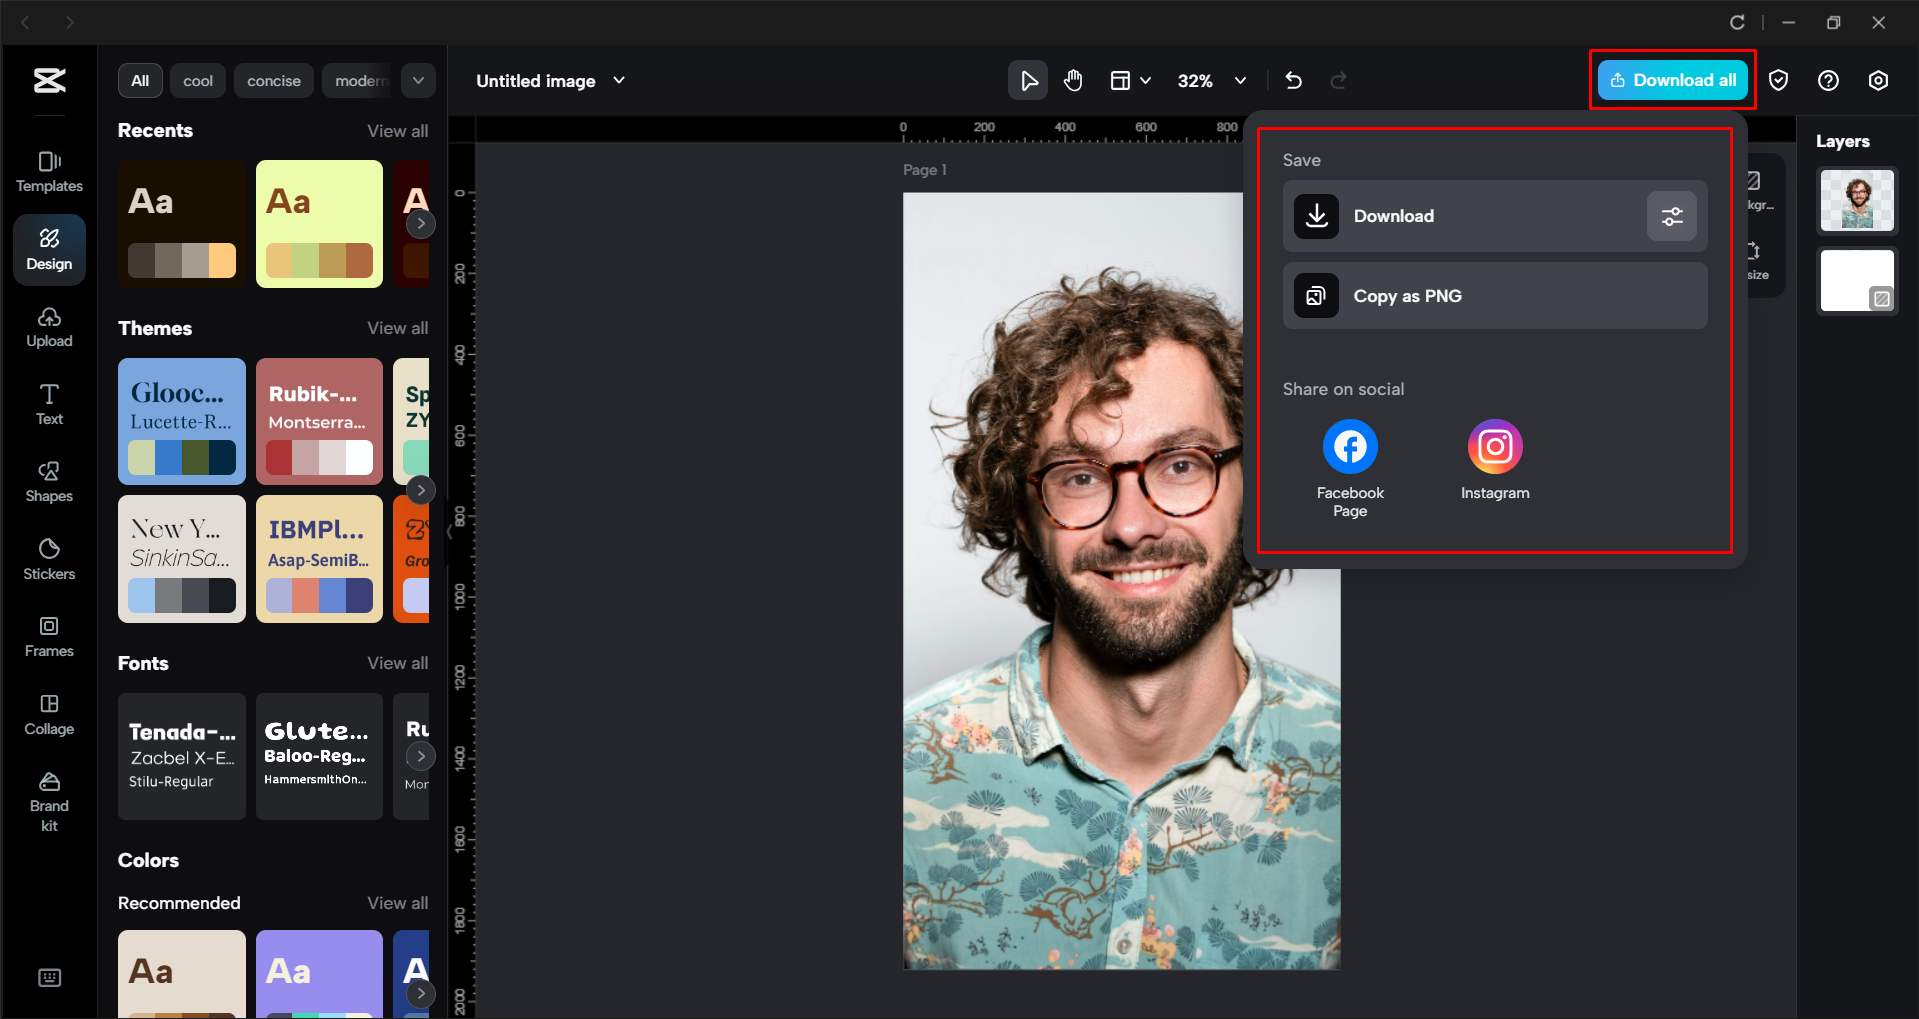The image size is (1919, 1019).
Task: Open the Untitled image rename dropdown
Action: point(619,81)
